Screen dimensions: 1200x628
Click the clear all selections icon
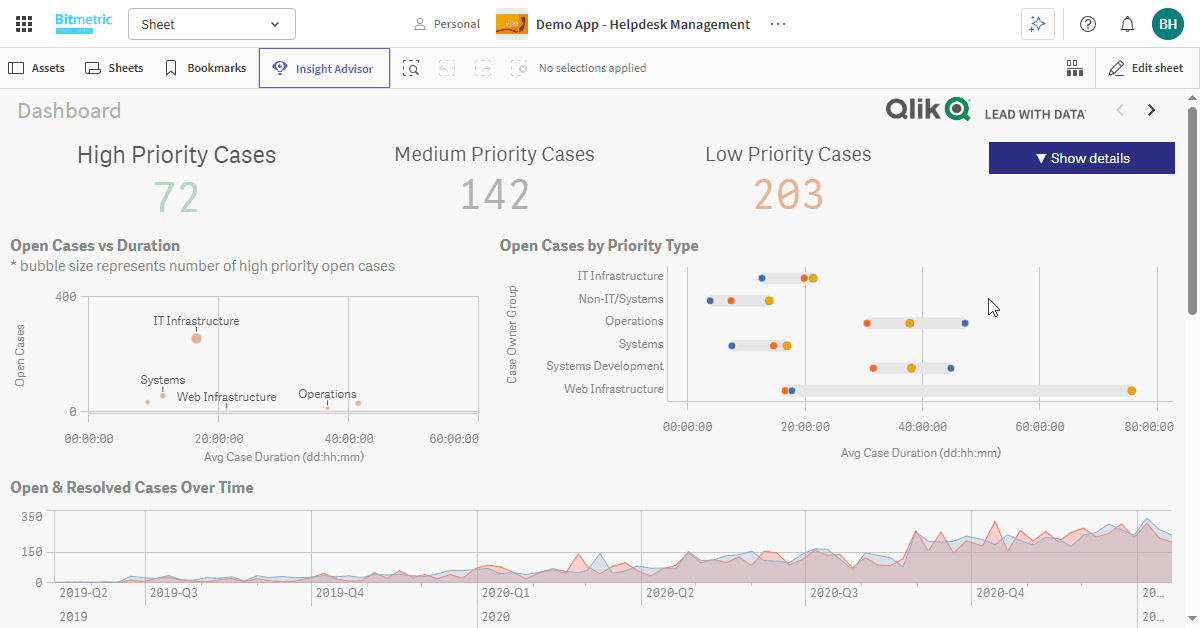tap(519, 68)
